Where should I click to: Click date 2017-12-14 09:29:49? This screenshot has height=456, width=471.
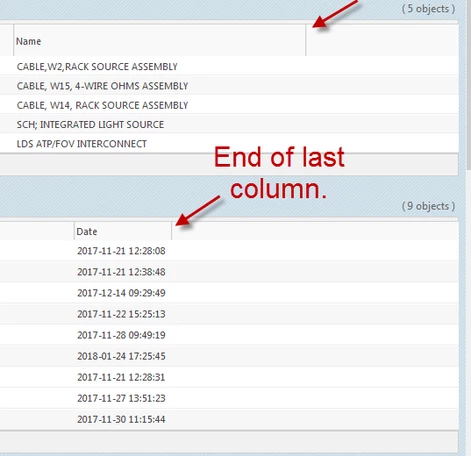[121, 293]
